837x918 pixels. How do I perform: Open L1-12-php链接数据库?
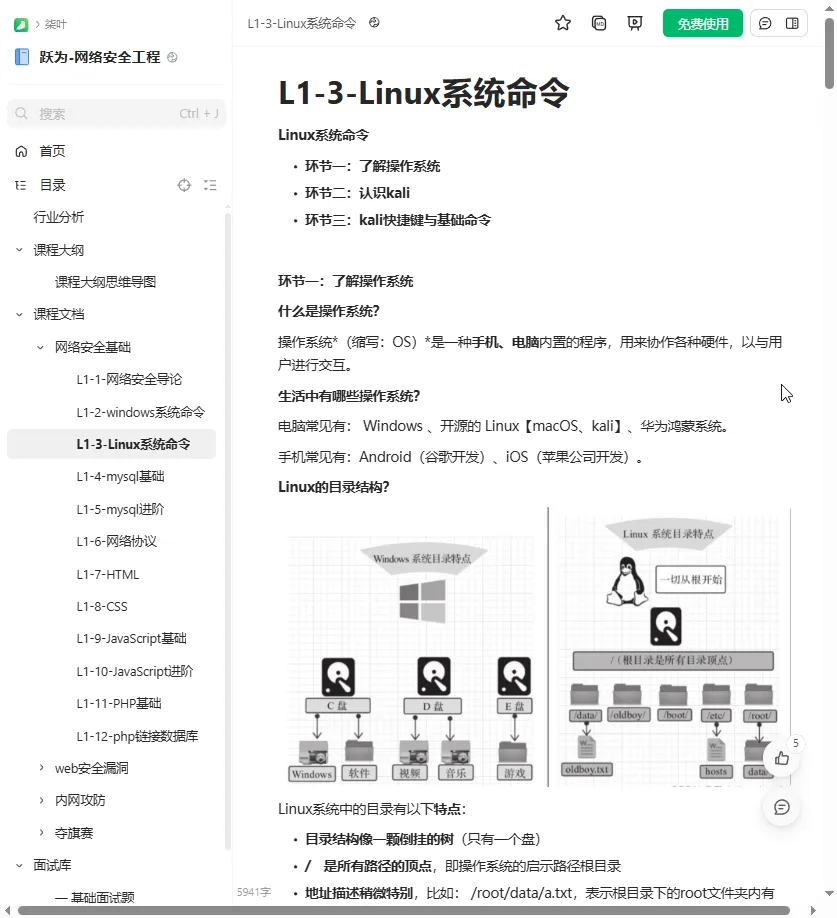138,737
